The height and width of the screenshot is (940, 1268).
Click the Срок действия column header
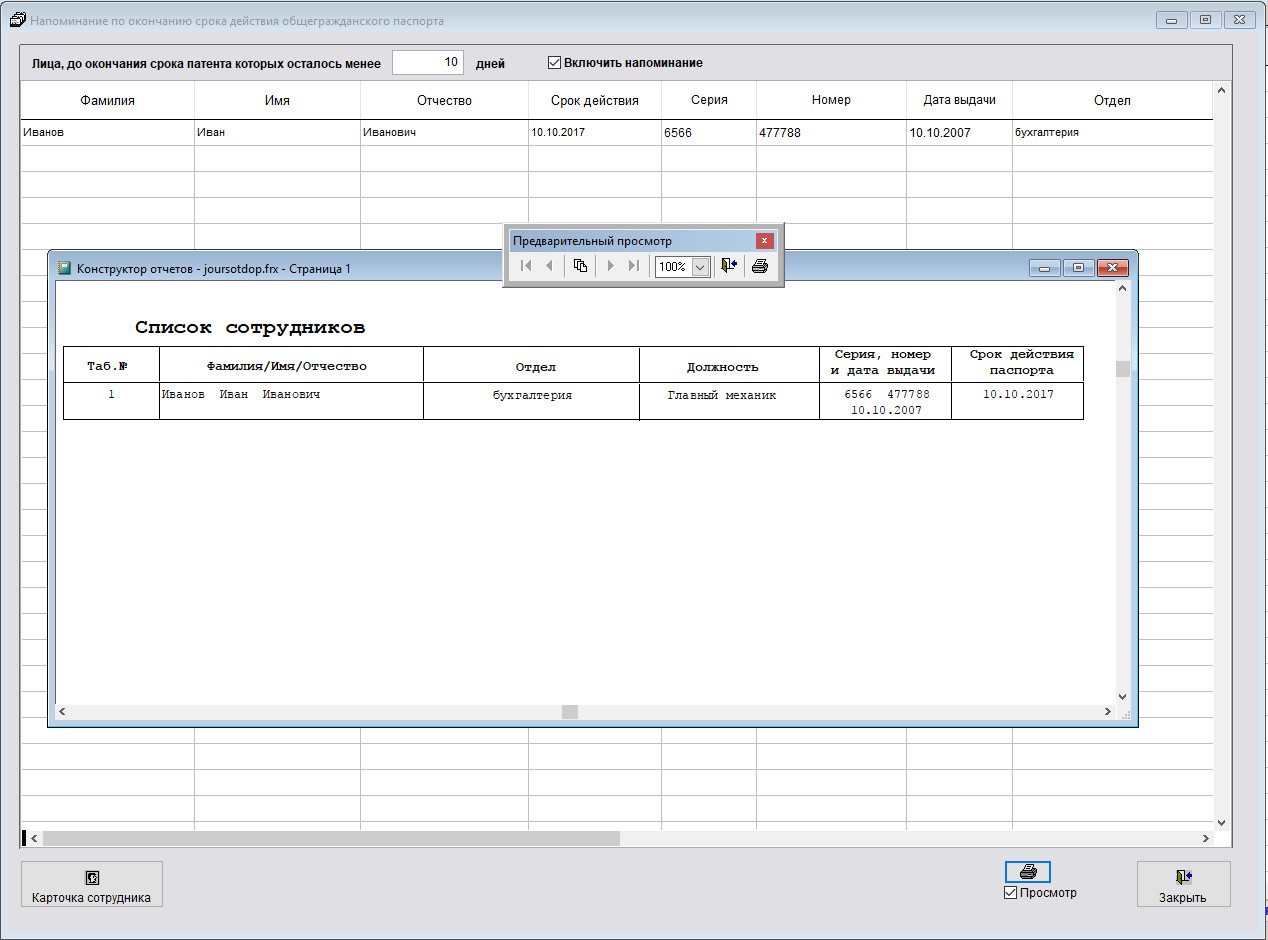[594, 100]
